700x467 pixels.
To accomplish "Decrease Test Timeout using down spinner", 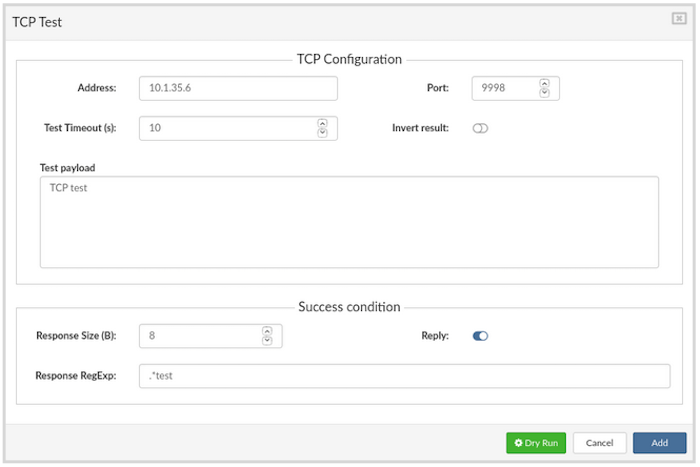I will (x=322, y=132).
